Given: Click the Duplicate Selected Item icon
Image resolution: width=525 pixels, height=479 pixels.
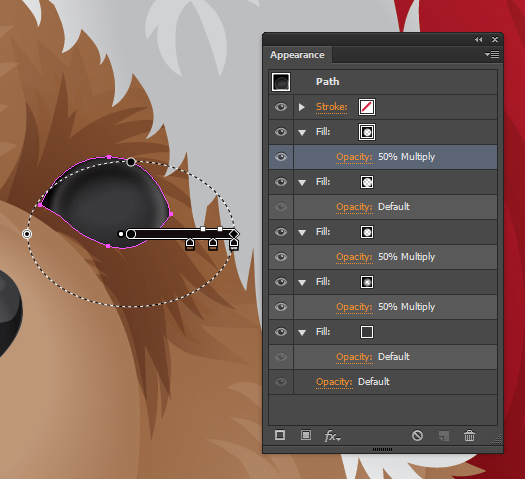Looking at the screenshot, I should point(444,436).
